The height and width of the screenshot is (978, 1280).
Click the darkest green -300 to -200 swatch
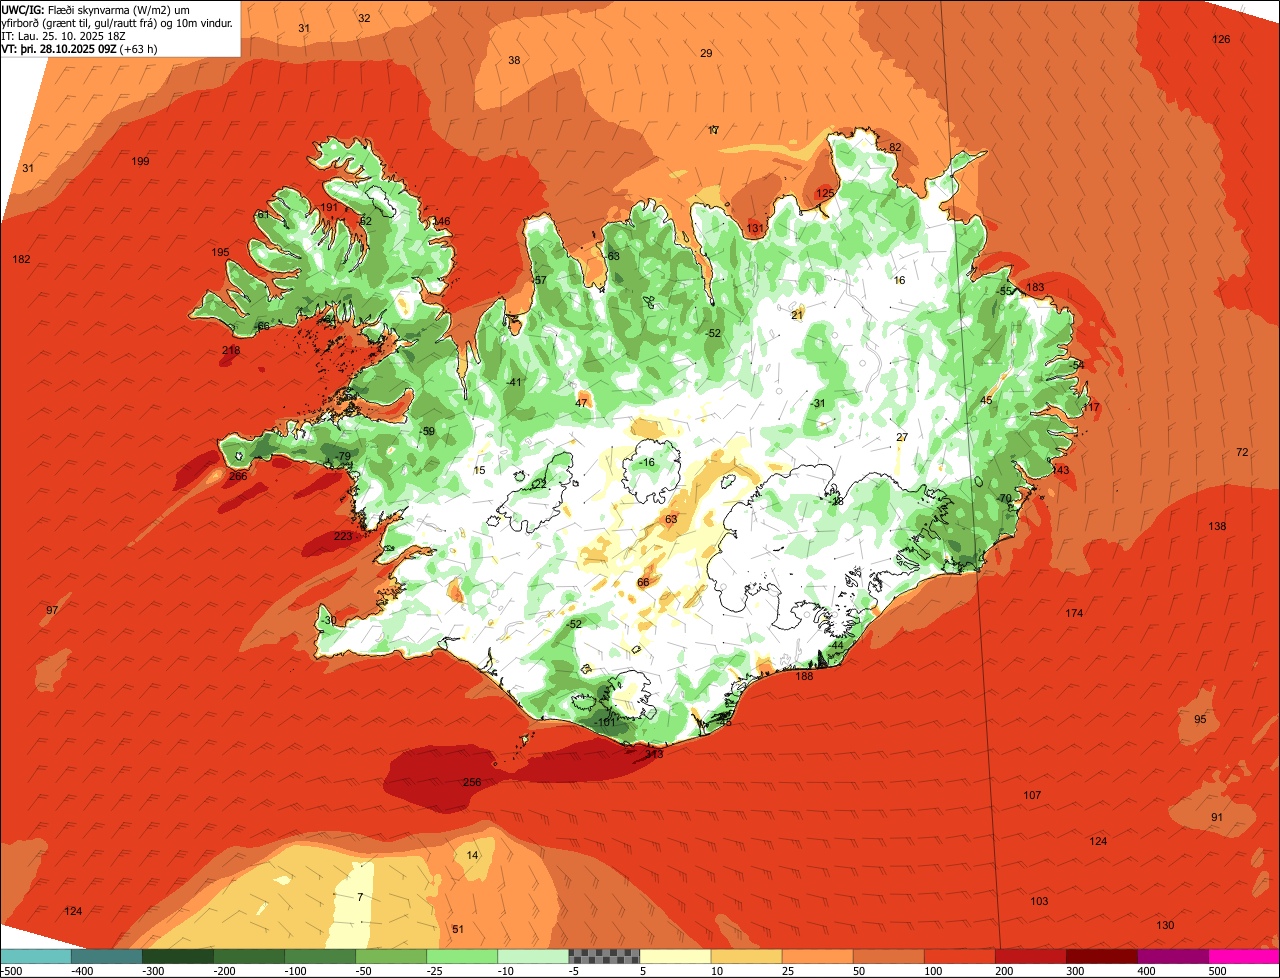tap(178, 957)
